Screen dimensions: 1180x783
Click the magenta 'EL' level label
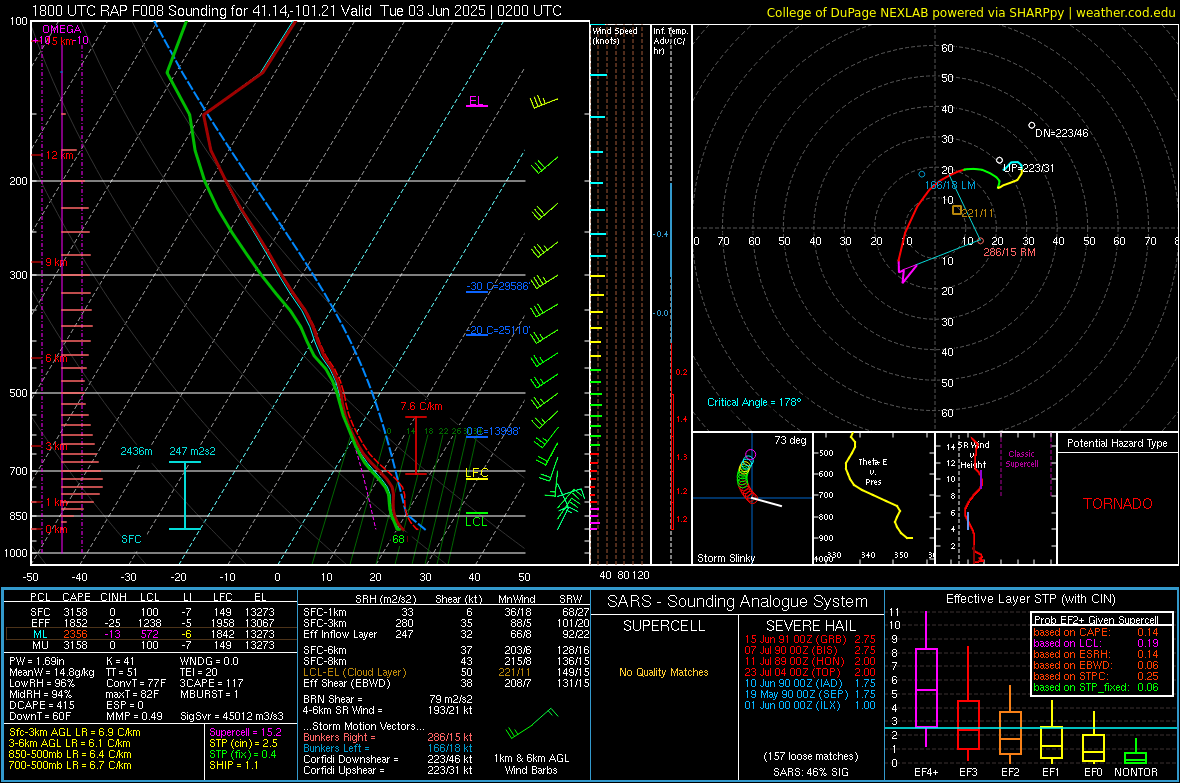476,101
